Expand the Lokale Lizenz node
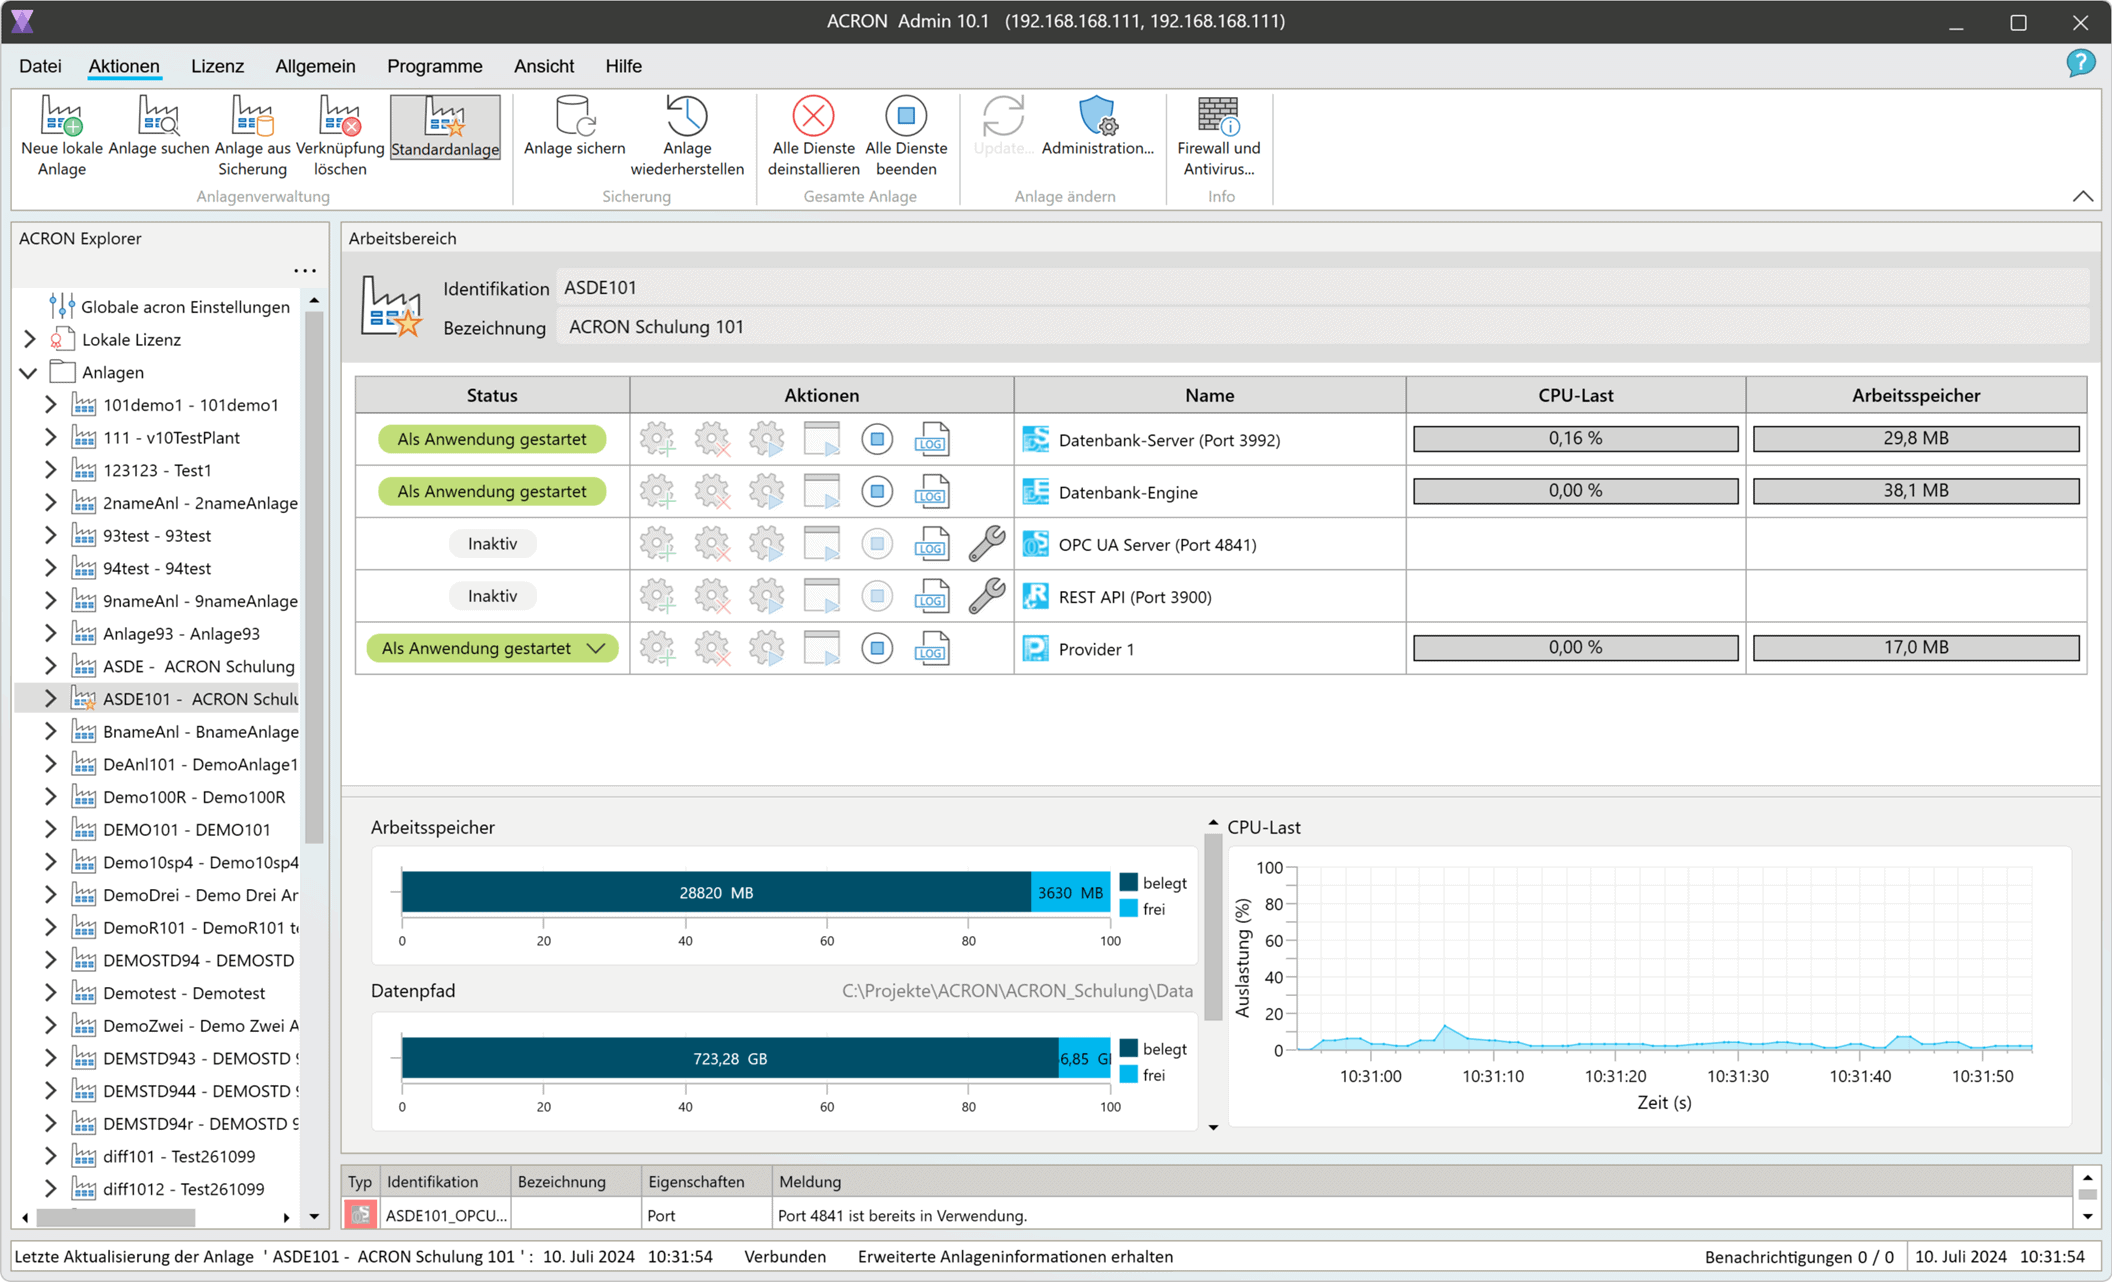 coord(28,340)
